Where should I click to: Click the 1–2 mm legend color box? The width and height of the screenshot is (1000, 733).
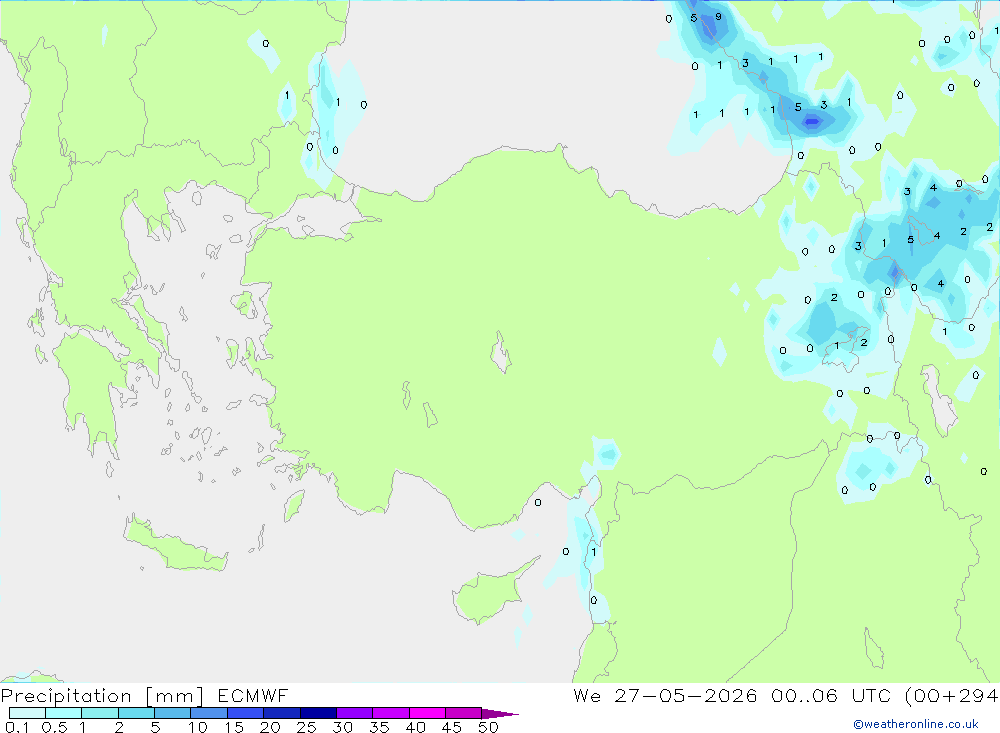coord(100,713)
